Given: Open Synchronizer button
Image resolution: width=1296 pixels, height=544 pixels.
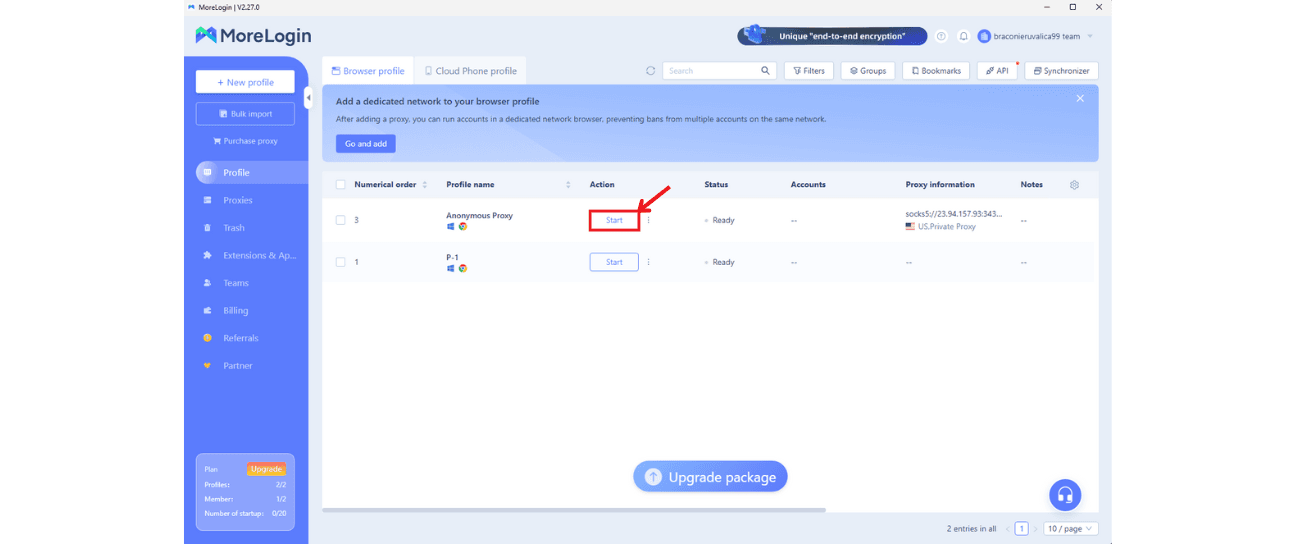Looking at the screenshot, I should point(1062,71).
